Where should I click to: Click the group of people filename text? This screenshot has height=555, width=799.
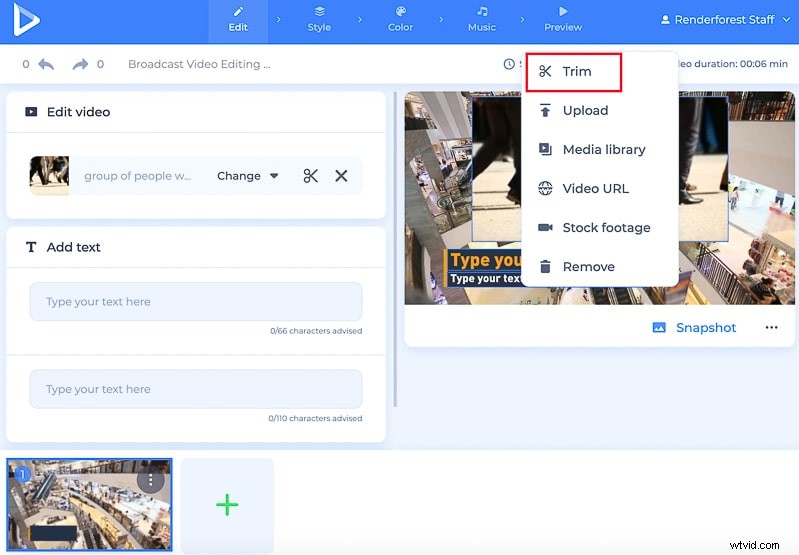(138, 176)
